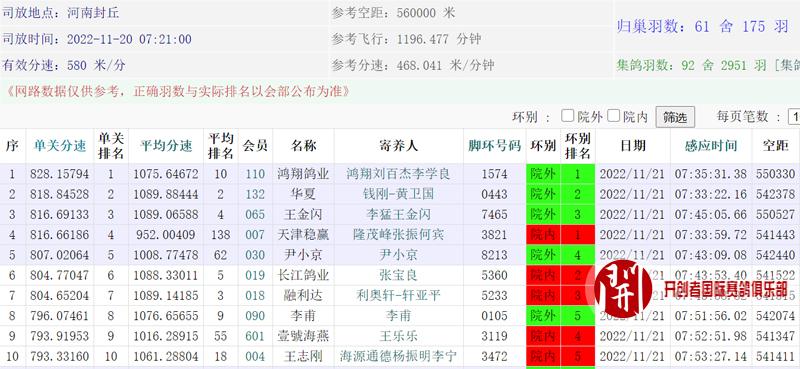This screenshot has width=800, height=369.
Task: Open member number 601 link
Action: [255, 336]
